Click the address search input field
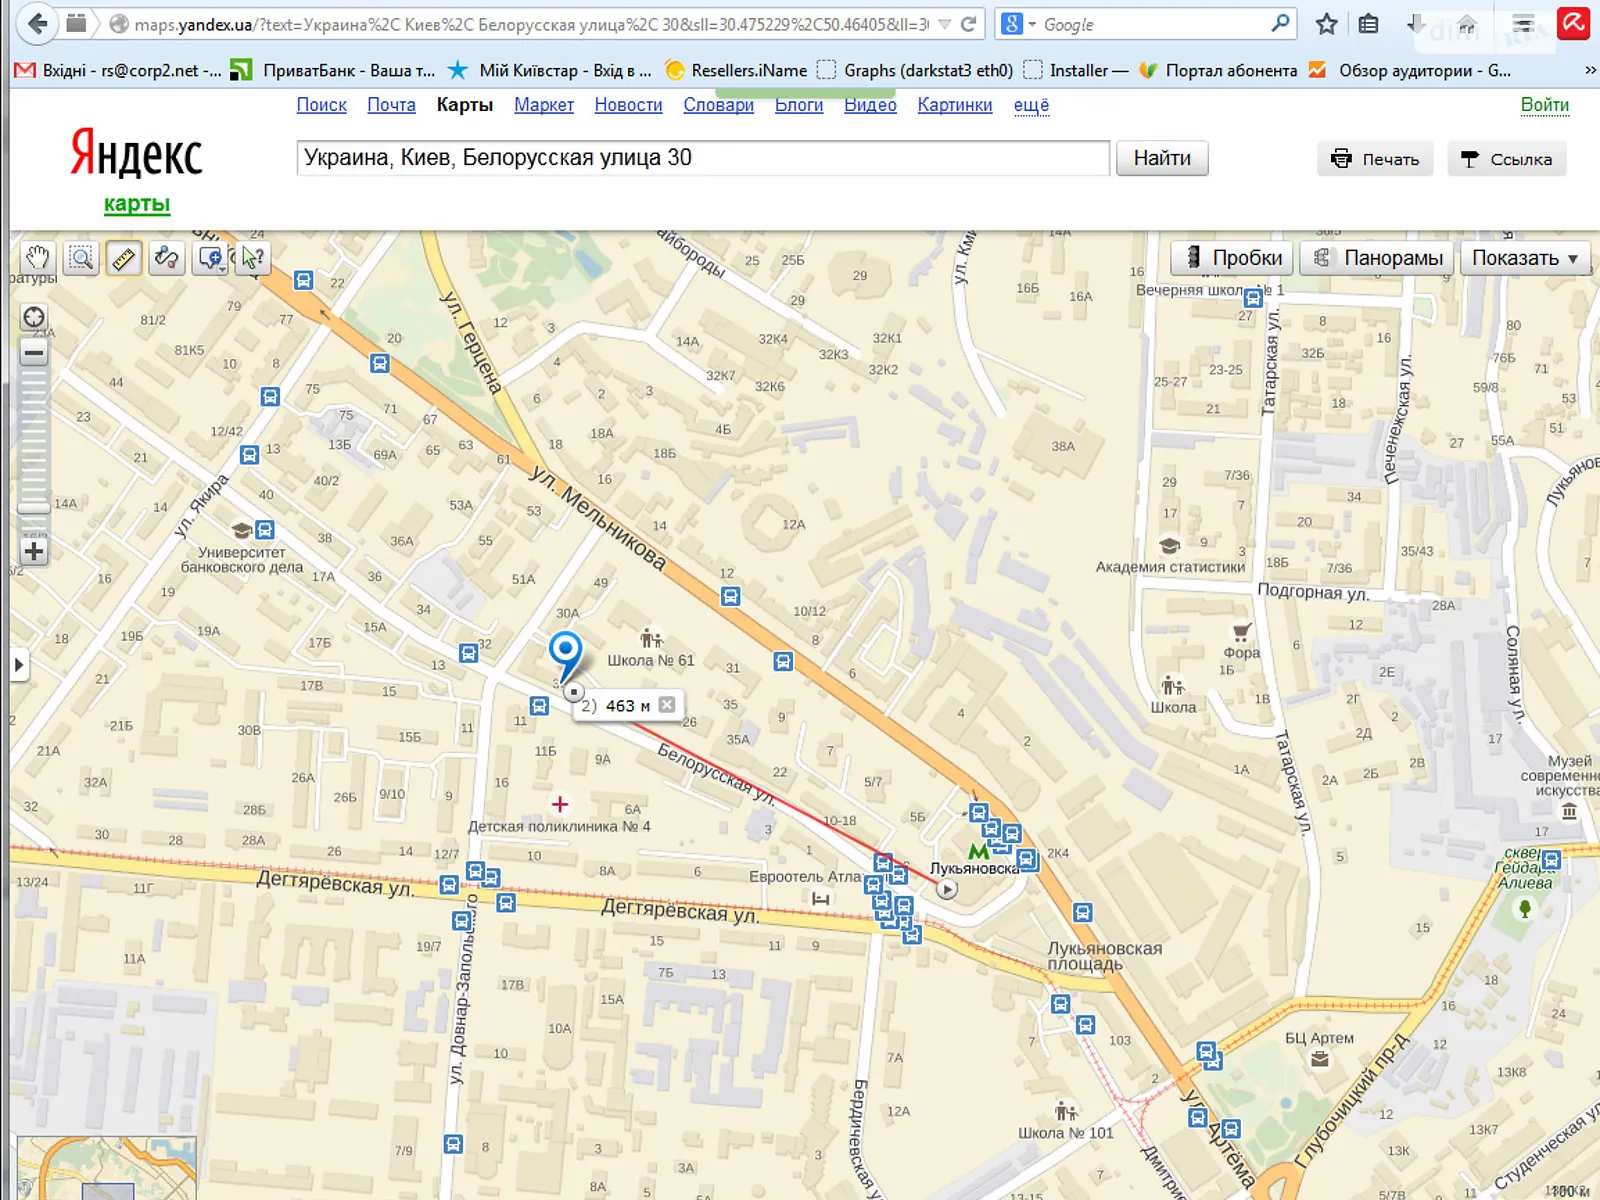1600x1200 pixels. tap(702, 158)
